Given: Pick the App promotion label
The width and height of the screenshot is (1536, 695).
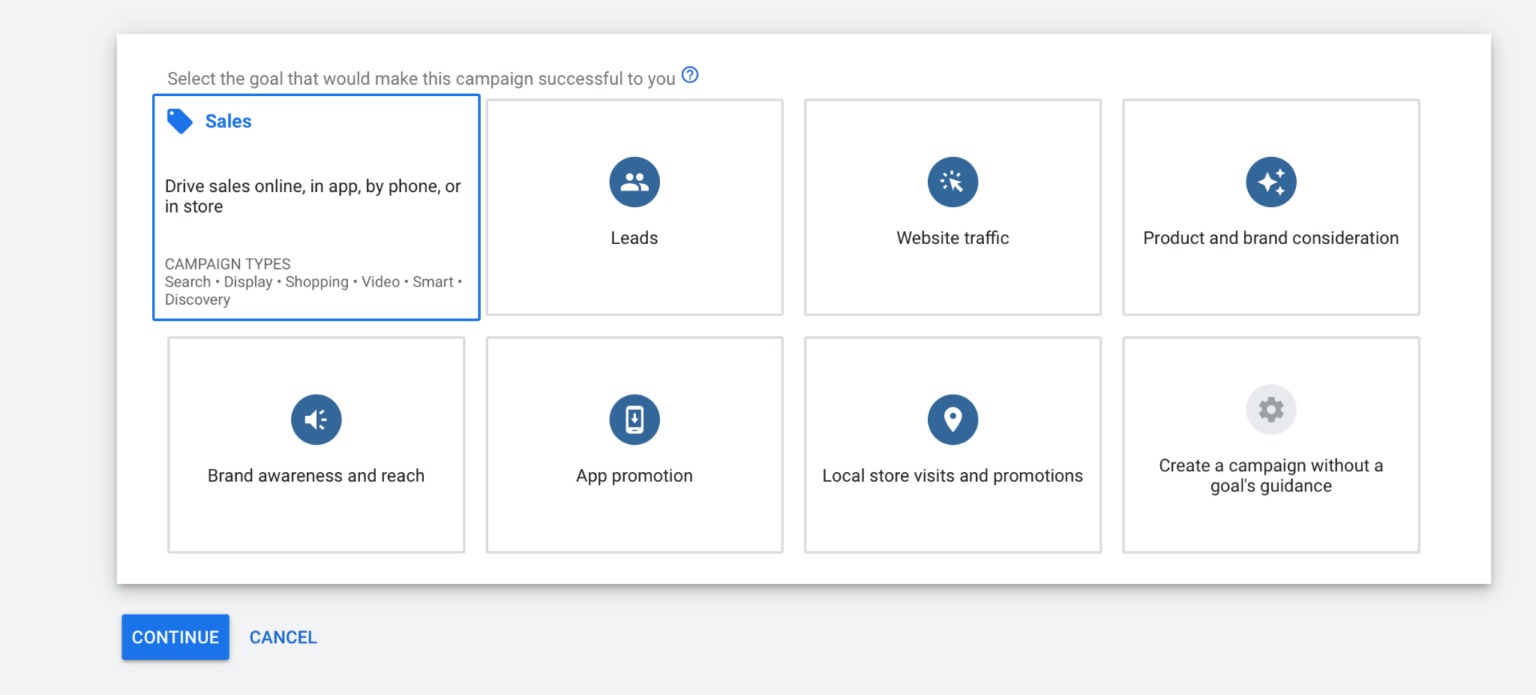Looking at the screenshot, I should tap(634, 476).
